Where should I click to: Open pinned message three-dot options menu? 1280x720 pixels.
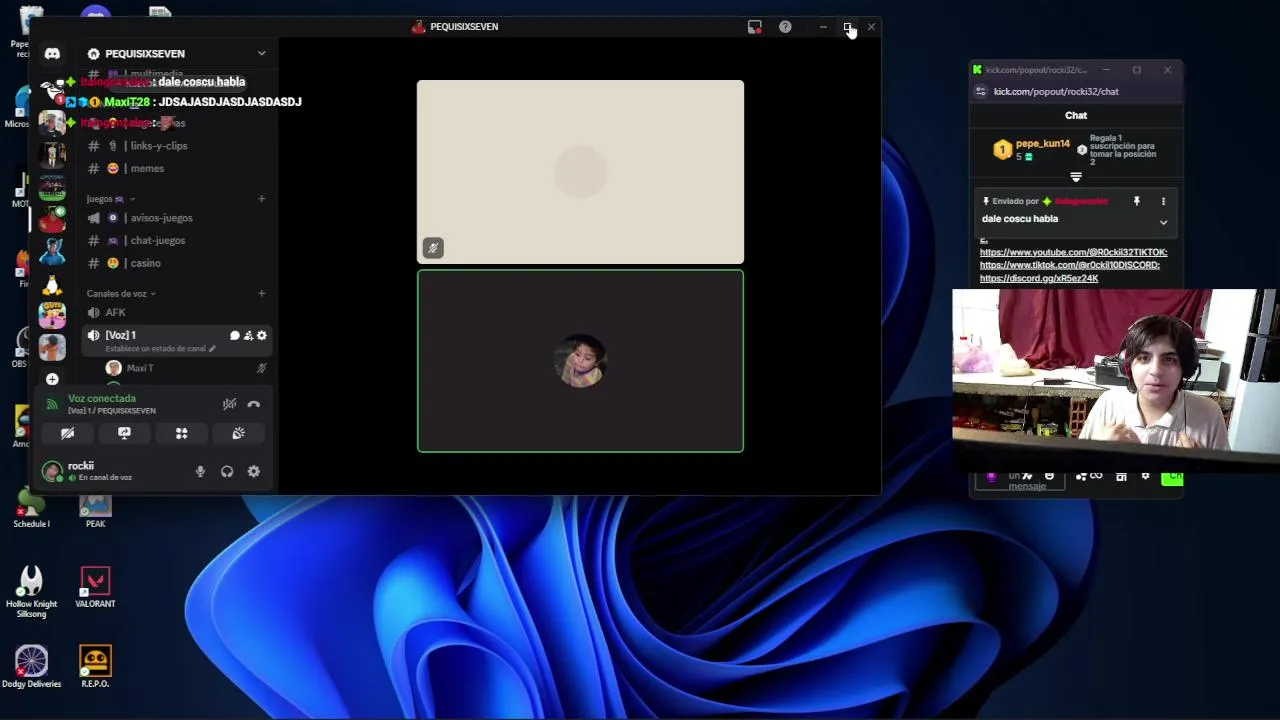[1163, 201]
